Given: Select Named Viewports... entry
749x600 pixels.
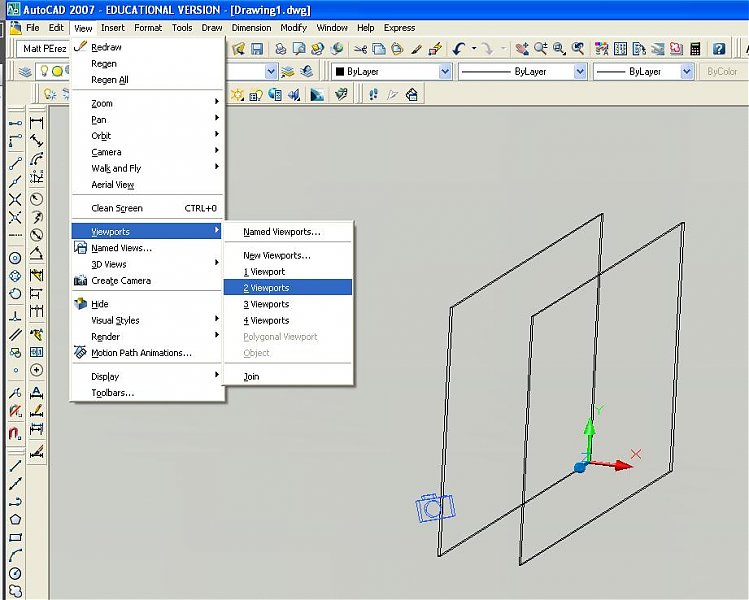Looking at the screenshot, I should click(288, 232).
